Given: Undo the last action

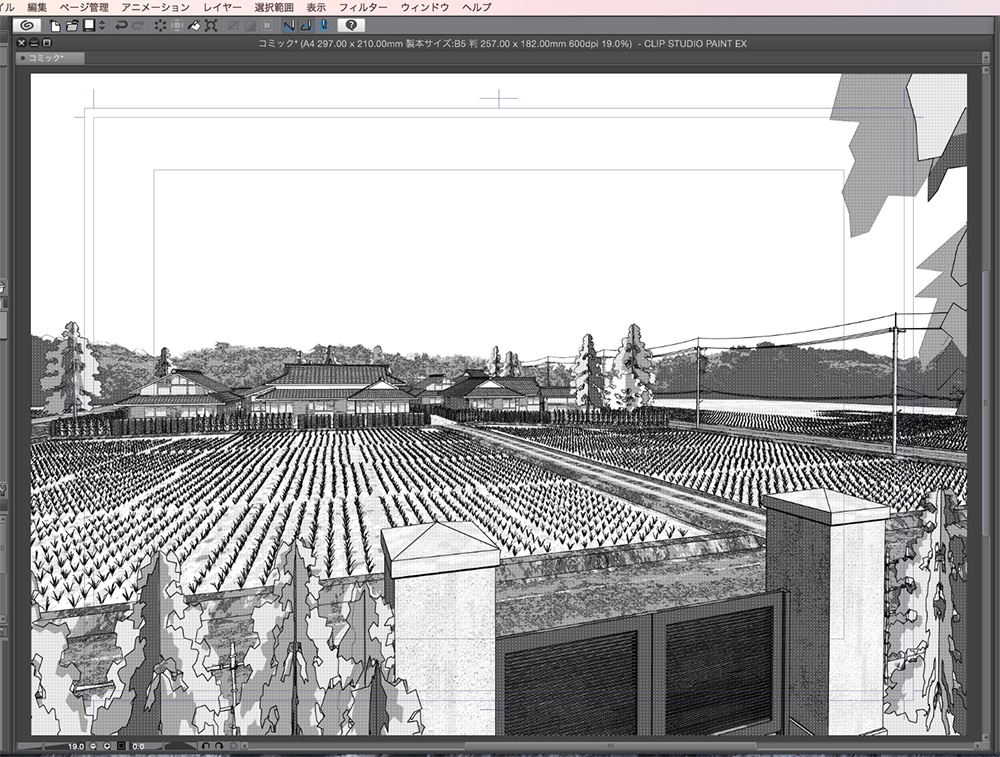Looking at the screenshot, I should click(121, 26).
